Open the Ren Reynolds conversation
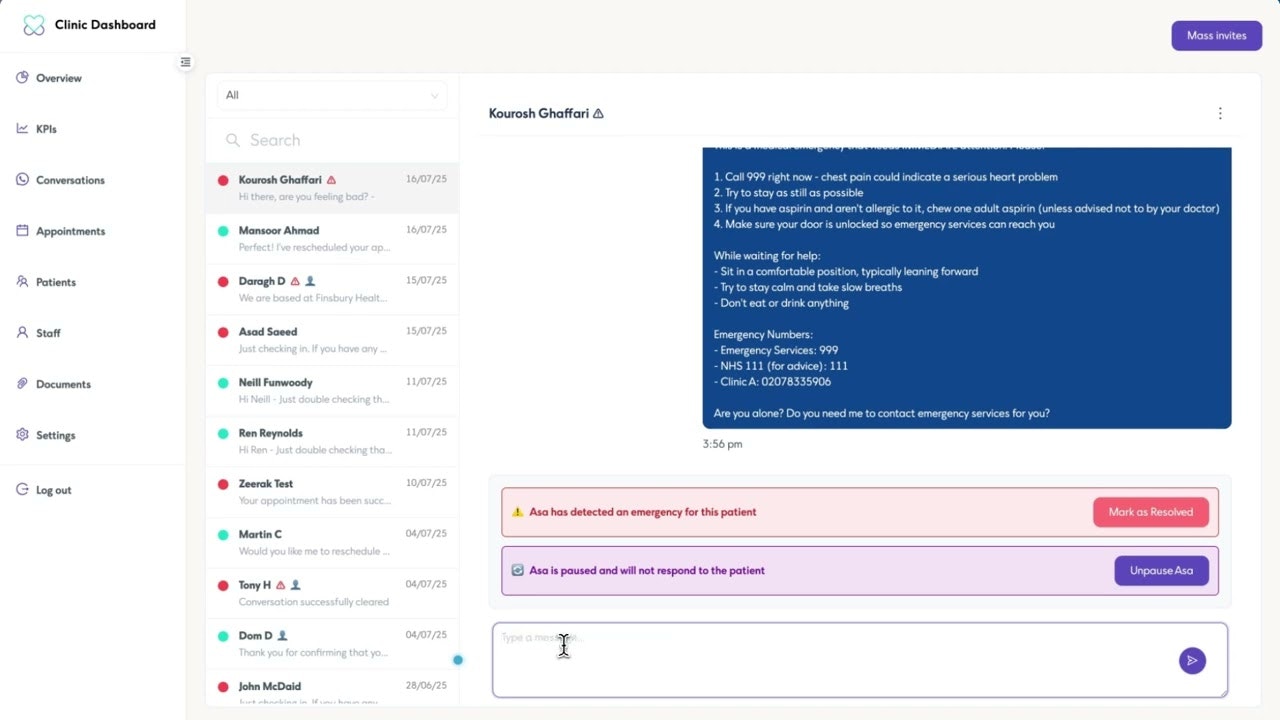 332,441
